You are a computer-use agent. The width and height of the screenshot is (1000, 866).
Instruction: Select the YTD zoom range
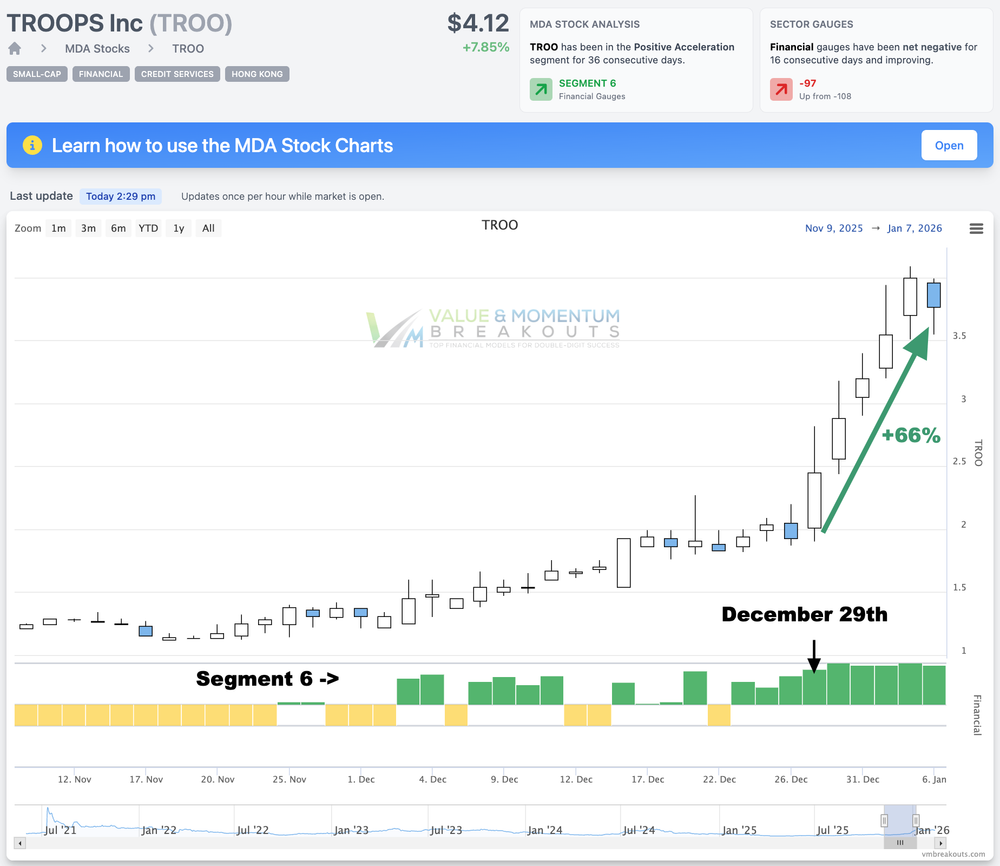point(148,228)
